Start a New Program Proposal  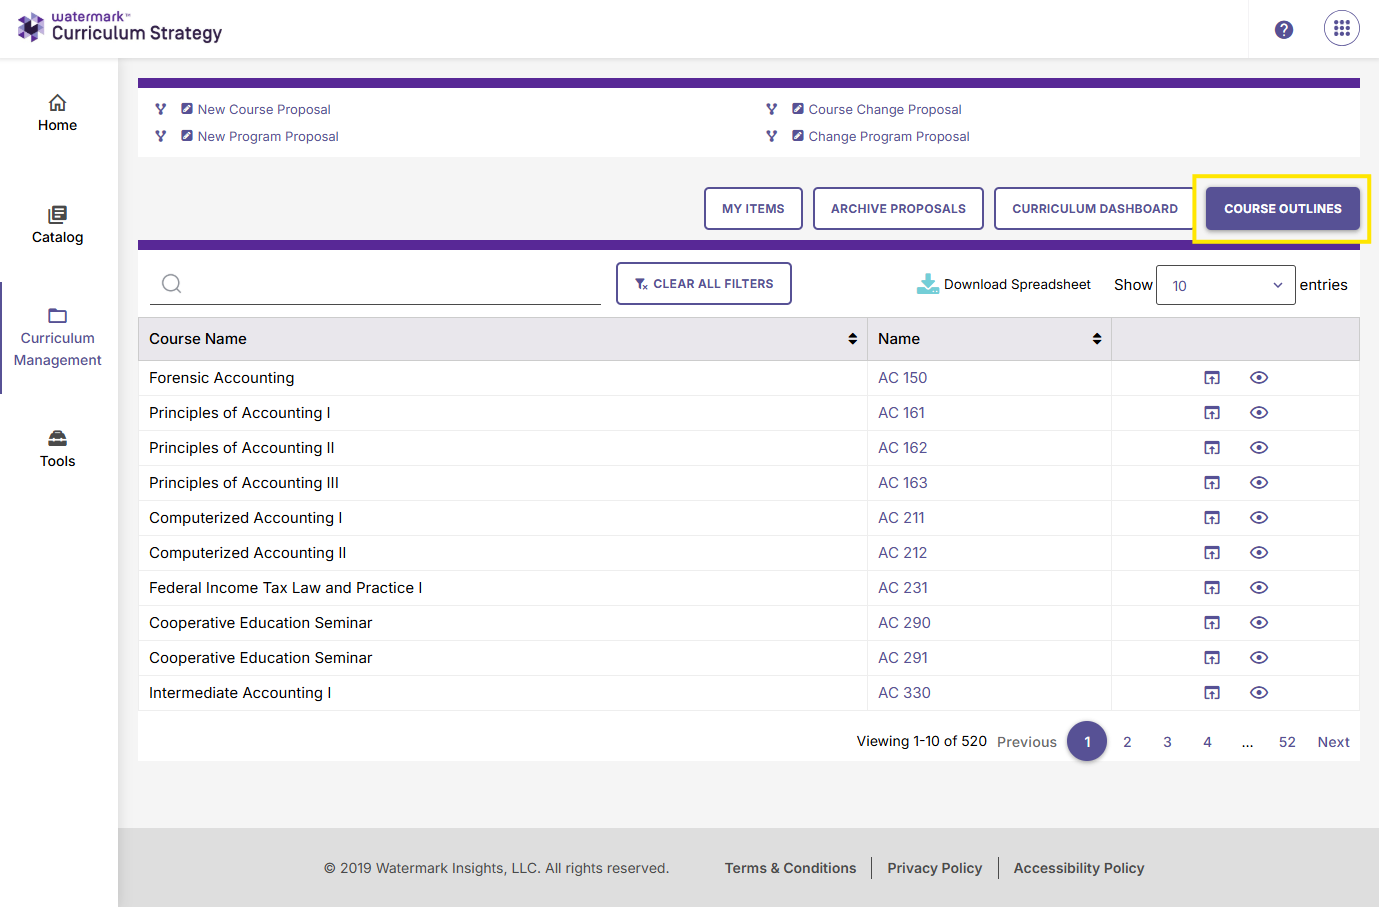[268, 136]
